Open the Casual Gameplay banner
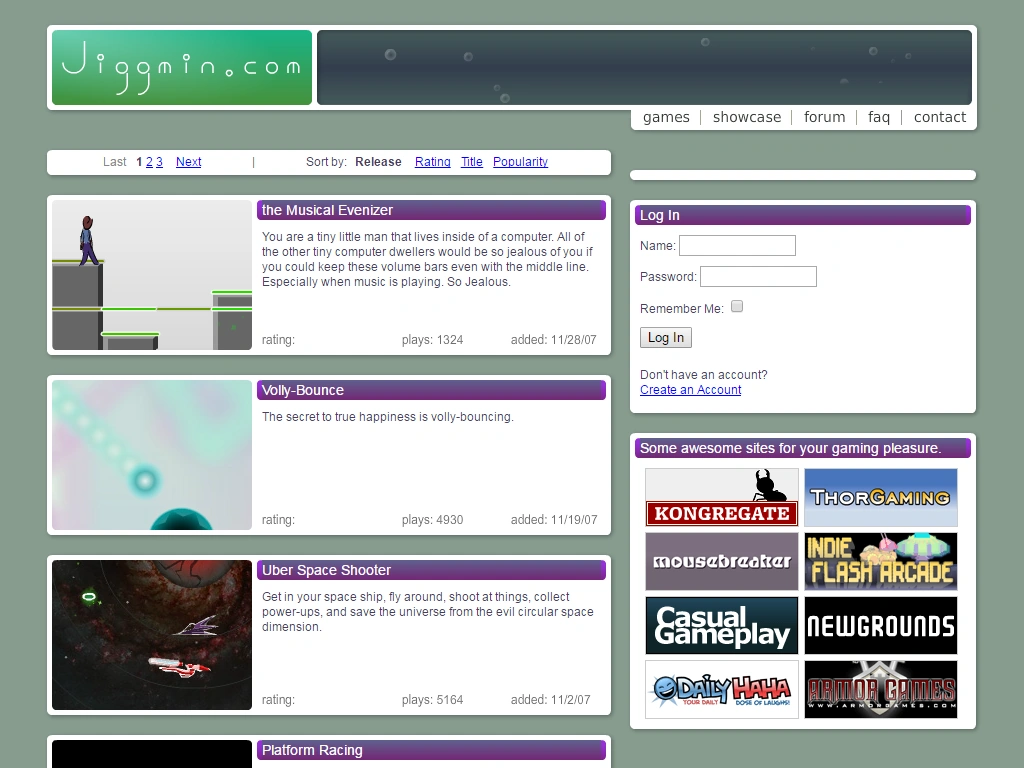 coord(722,625)
